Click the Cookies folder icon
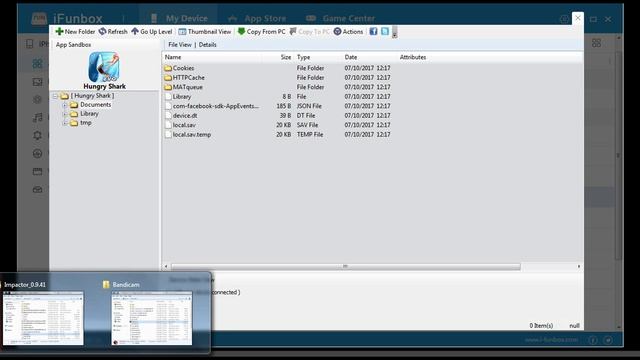 tap(168, 68)
